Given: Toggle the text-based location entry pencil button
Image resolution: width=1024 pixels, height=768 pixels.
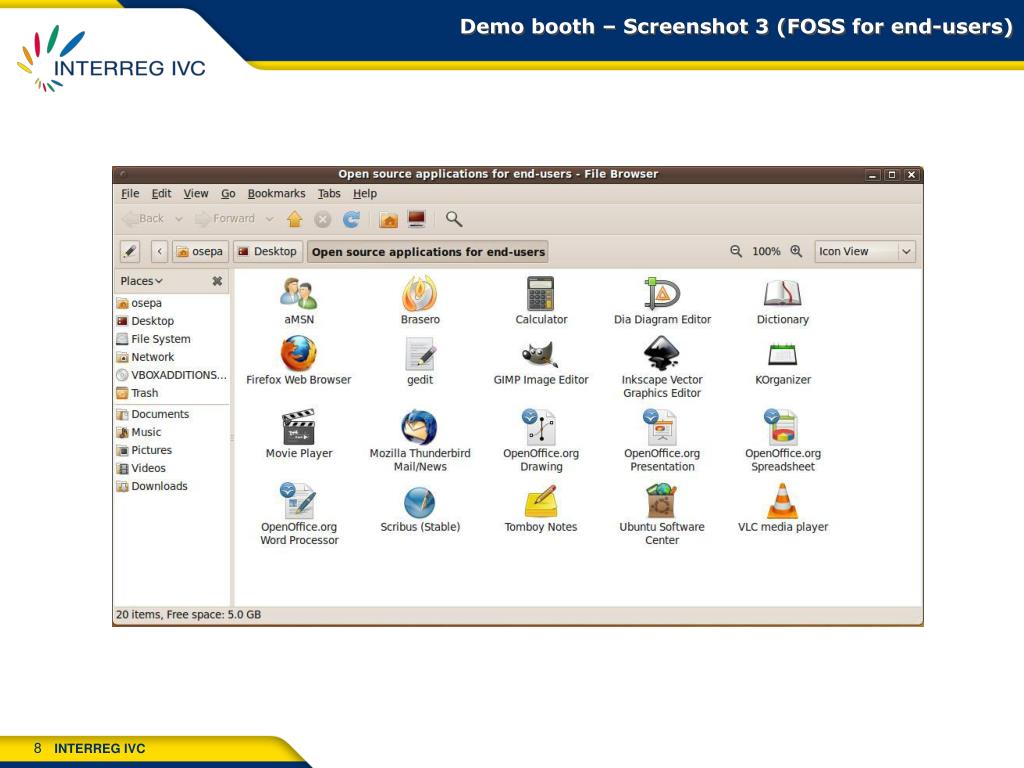Looking at the screenshot, I should point(130,252).
